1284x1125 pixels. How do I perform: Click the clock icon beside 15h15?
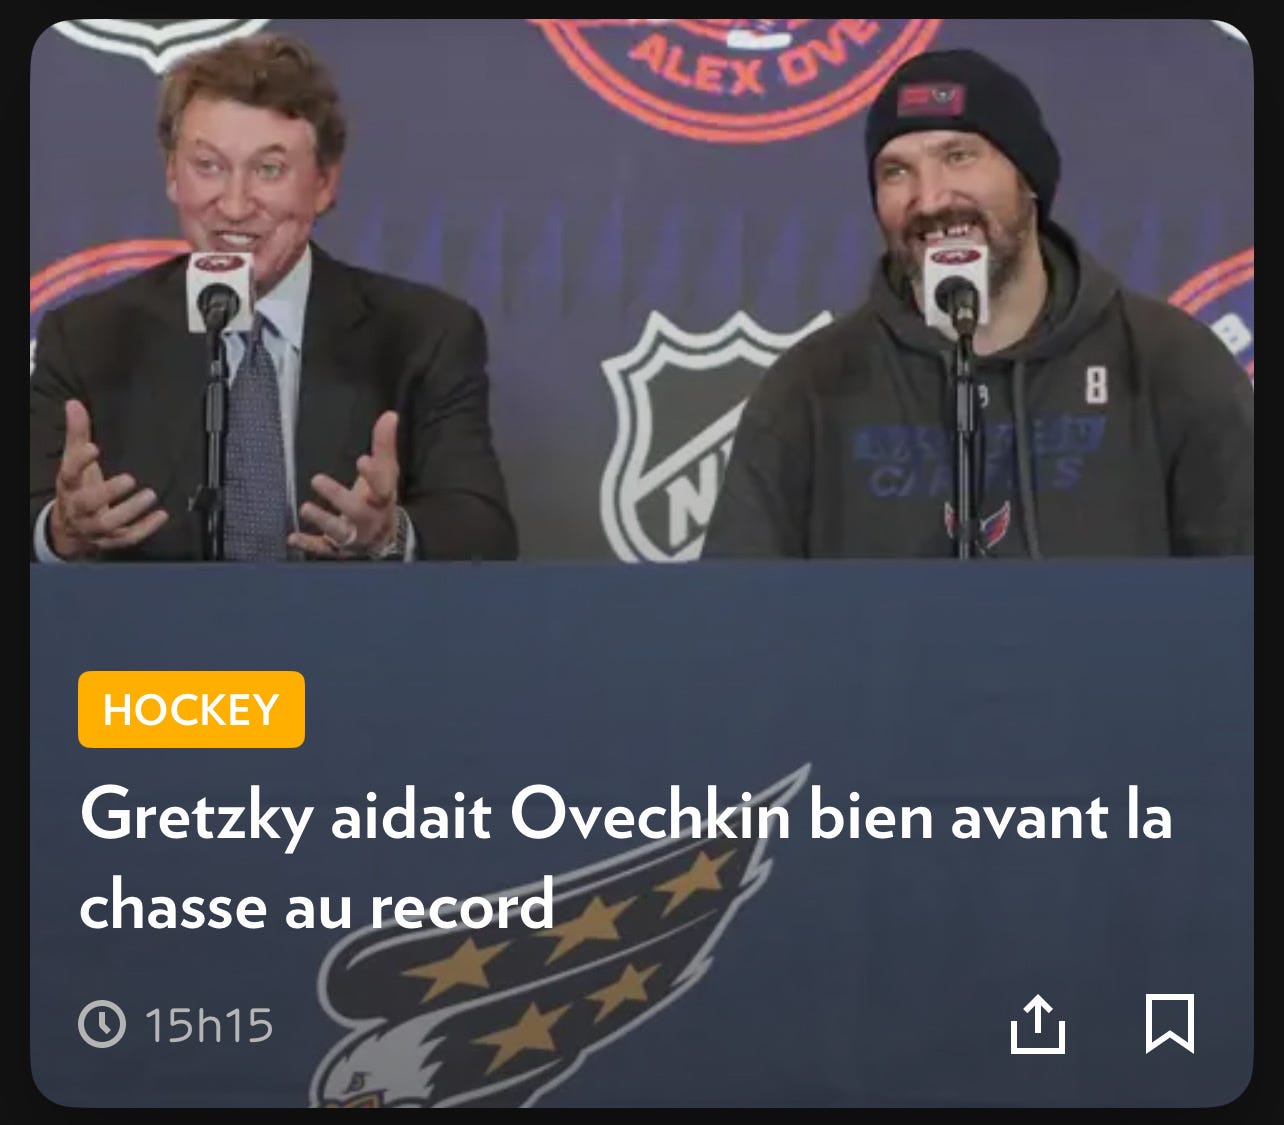coord(102,1024)
